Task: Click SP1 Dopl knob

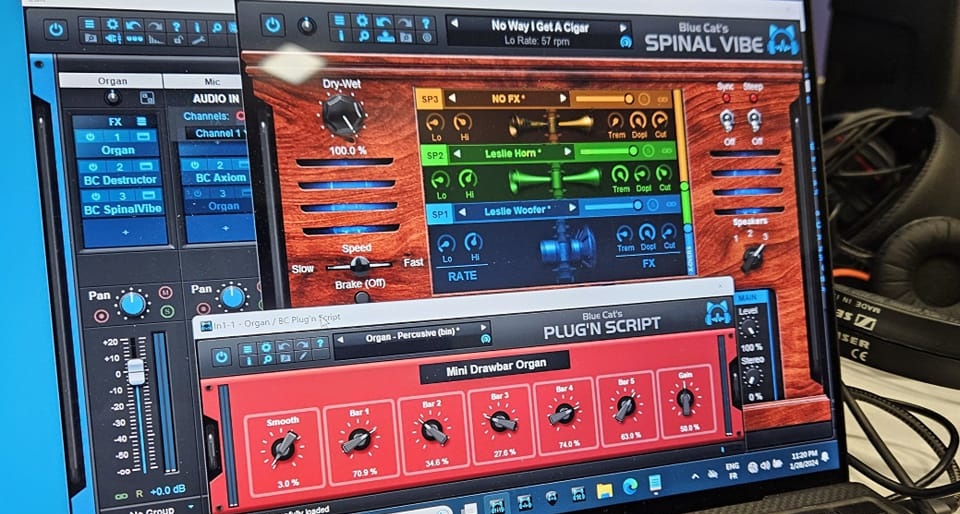Action: 647,233
